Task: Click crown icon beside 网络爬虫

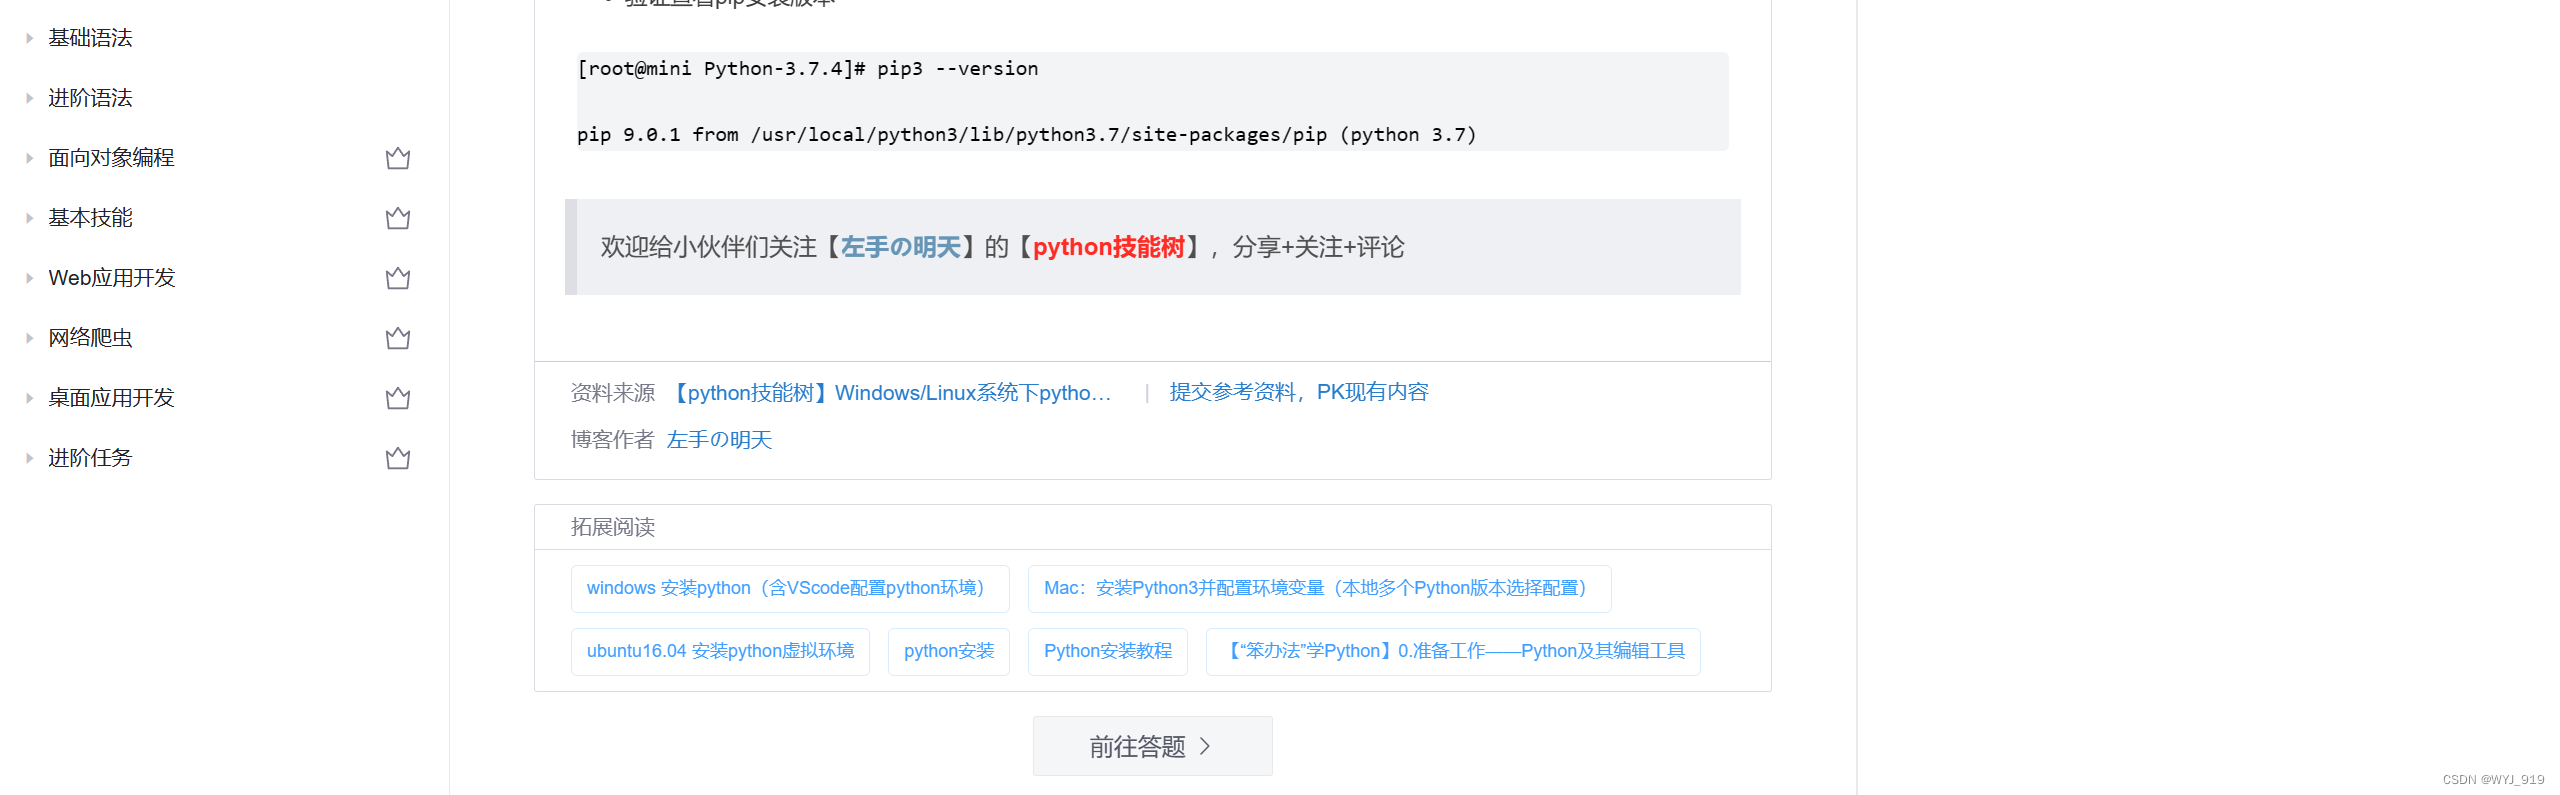Action: pos(398,338)
